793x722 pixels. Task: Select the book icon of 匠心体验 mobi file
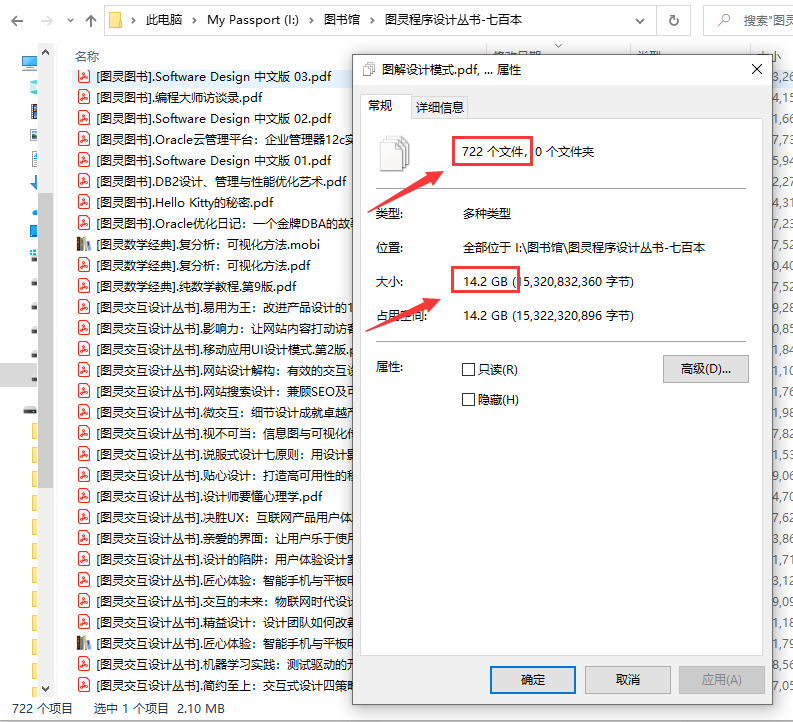click(83, 643)
